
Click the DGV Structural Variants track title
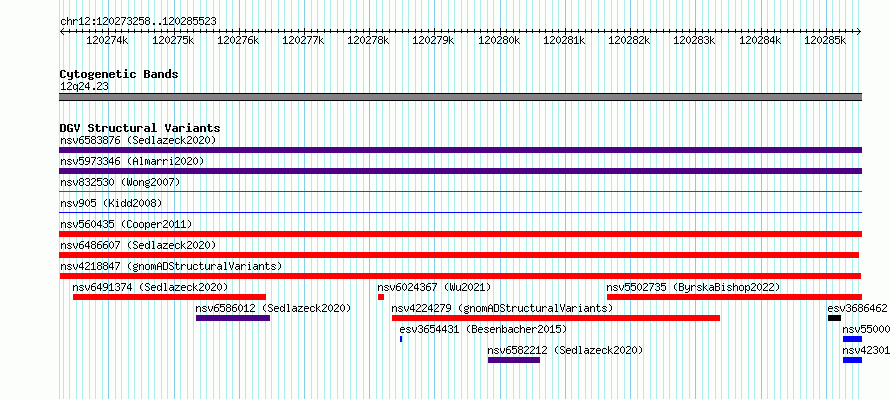pos(140,128)
